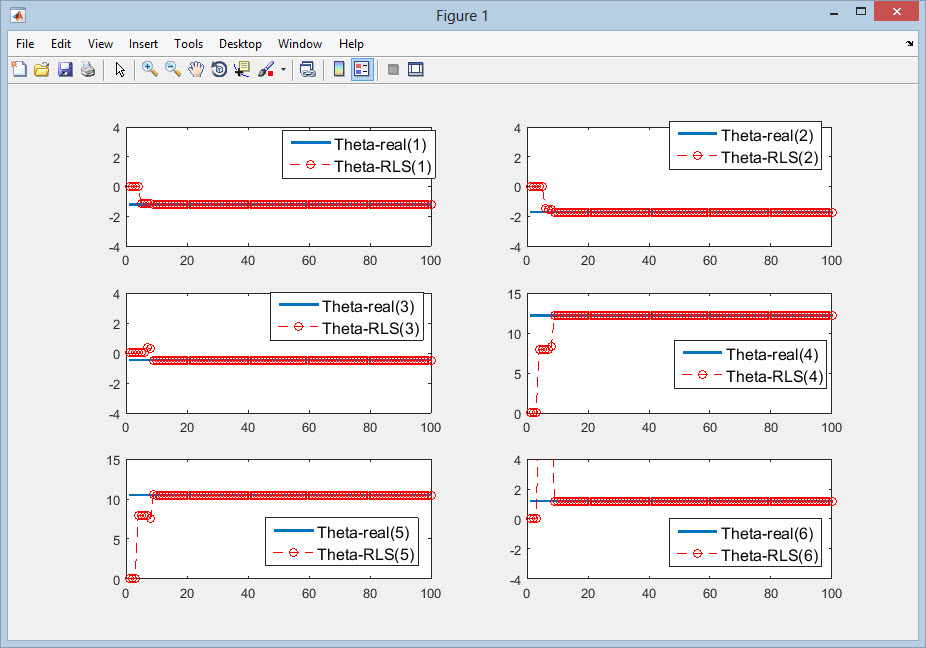Open the View menu
This screenshot has height=648, width=926.
click(x=100, y=44)
